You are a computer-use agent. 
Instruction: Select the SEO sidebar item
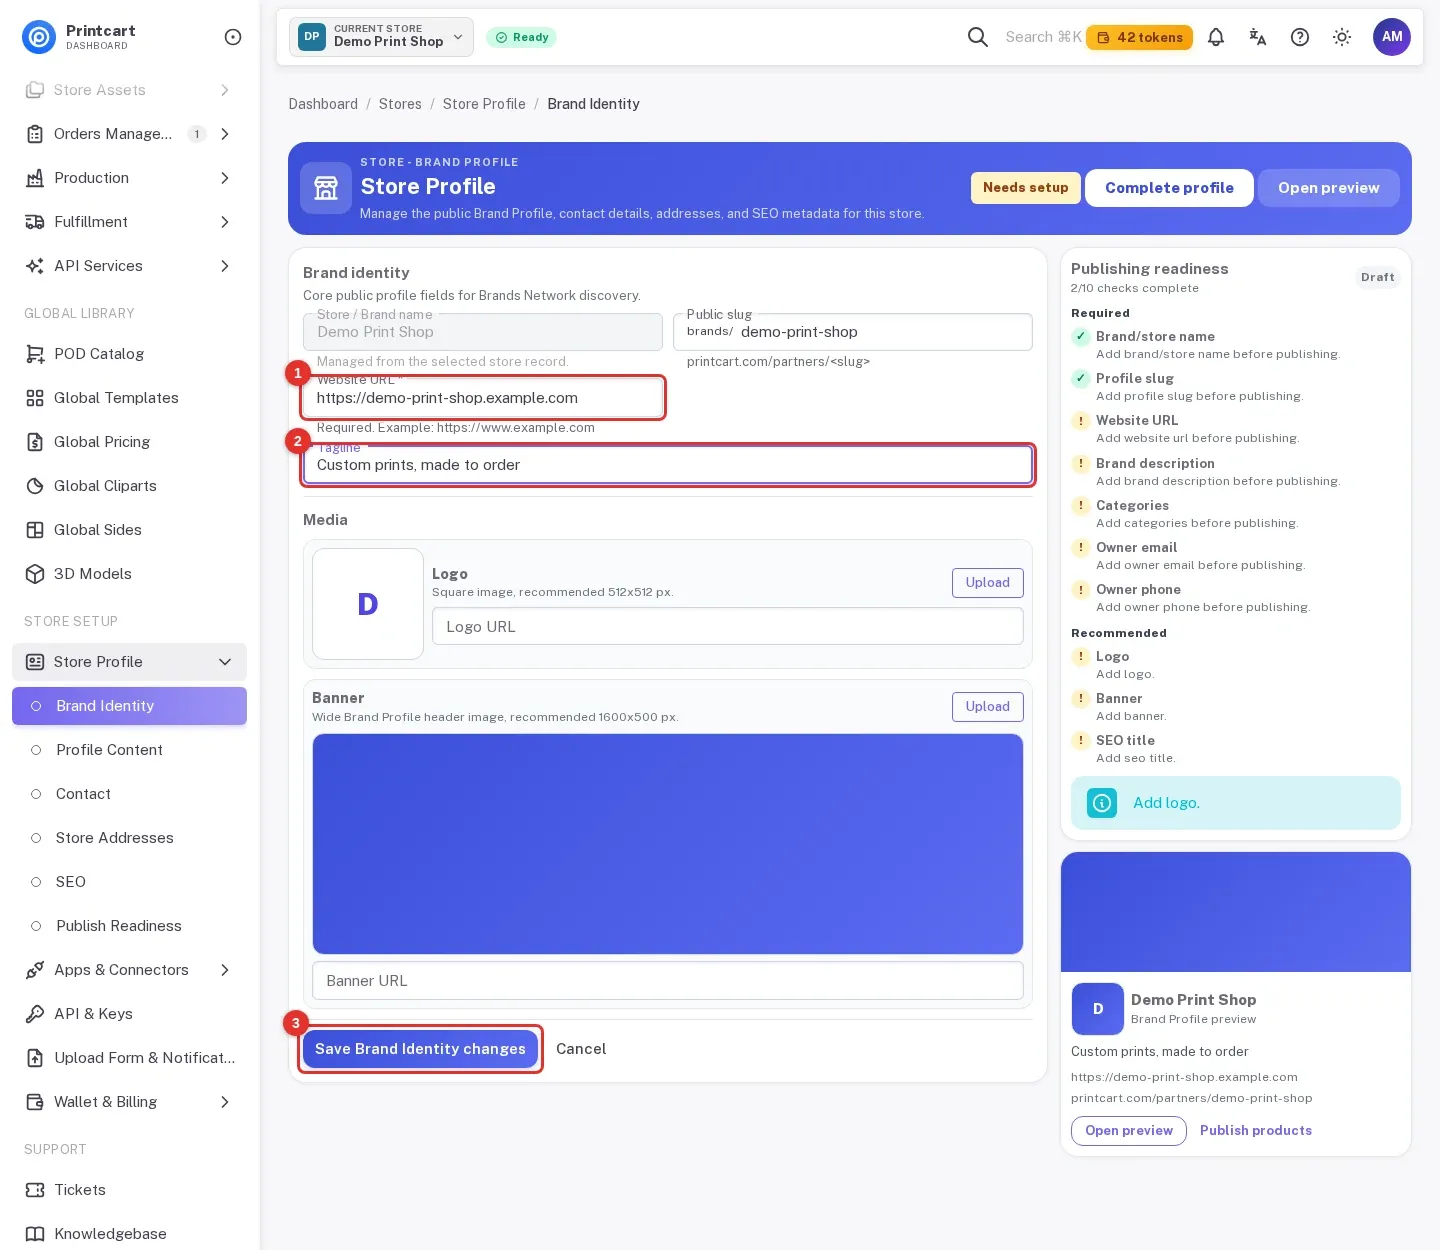(x=129, y=882)
